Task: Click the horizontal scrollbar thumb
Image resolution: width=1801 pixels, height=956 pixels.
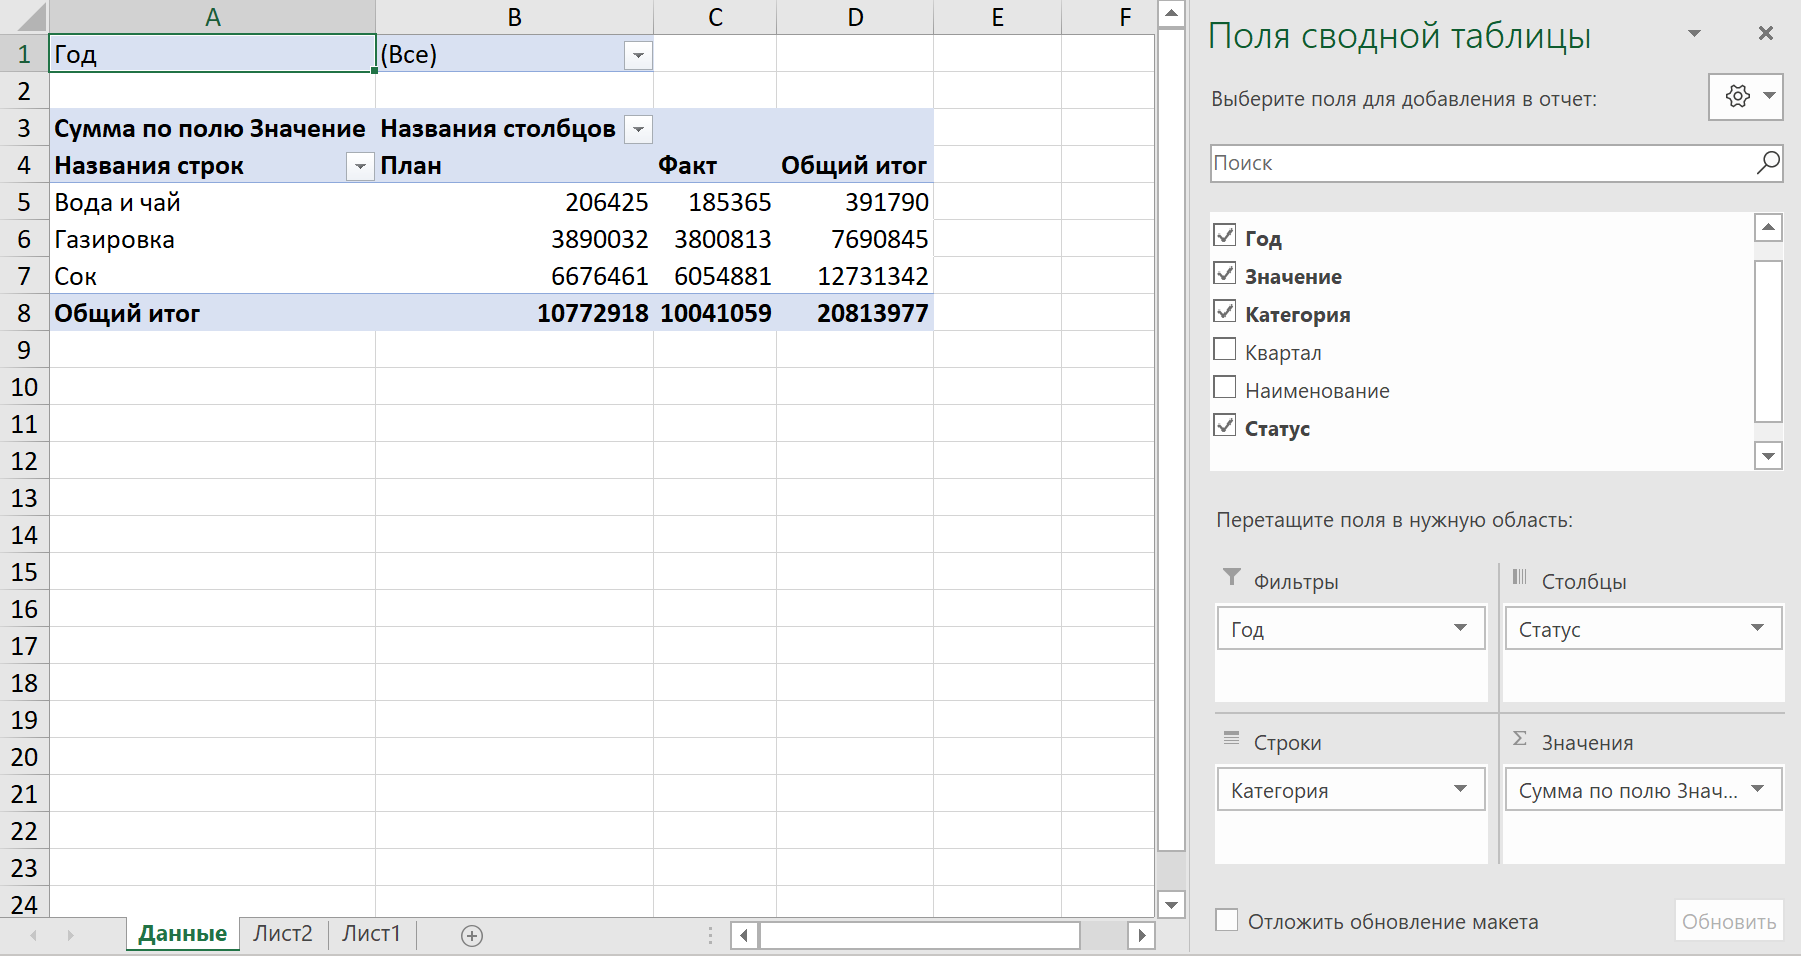Action: 920,936
